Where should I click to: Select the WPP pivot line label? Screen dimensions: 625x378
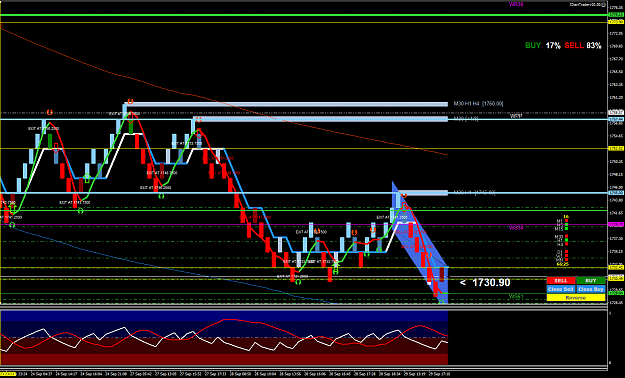pos(516,116)
